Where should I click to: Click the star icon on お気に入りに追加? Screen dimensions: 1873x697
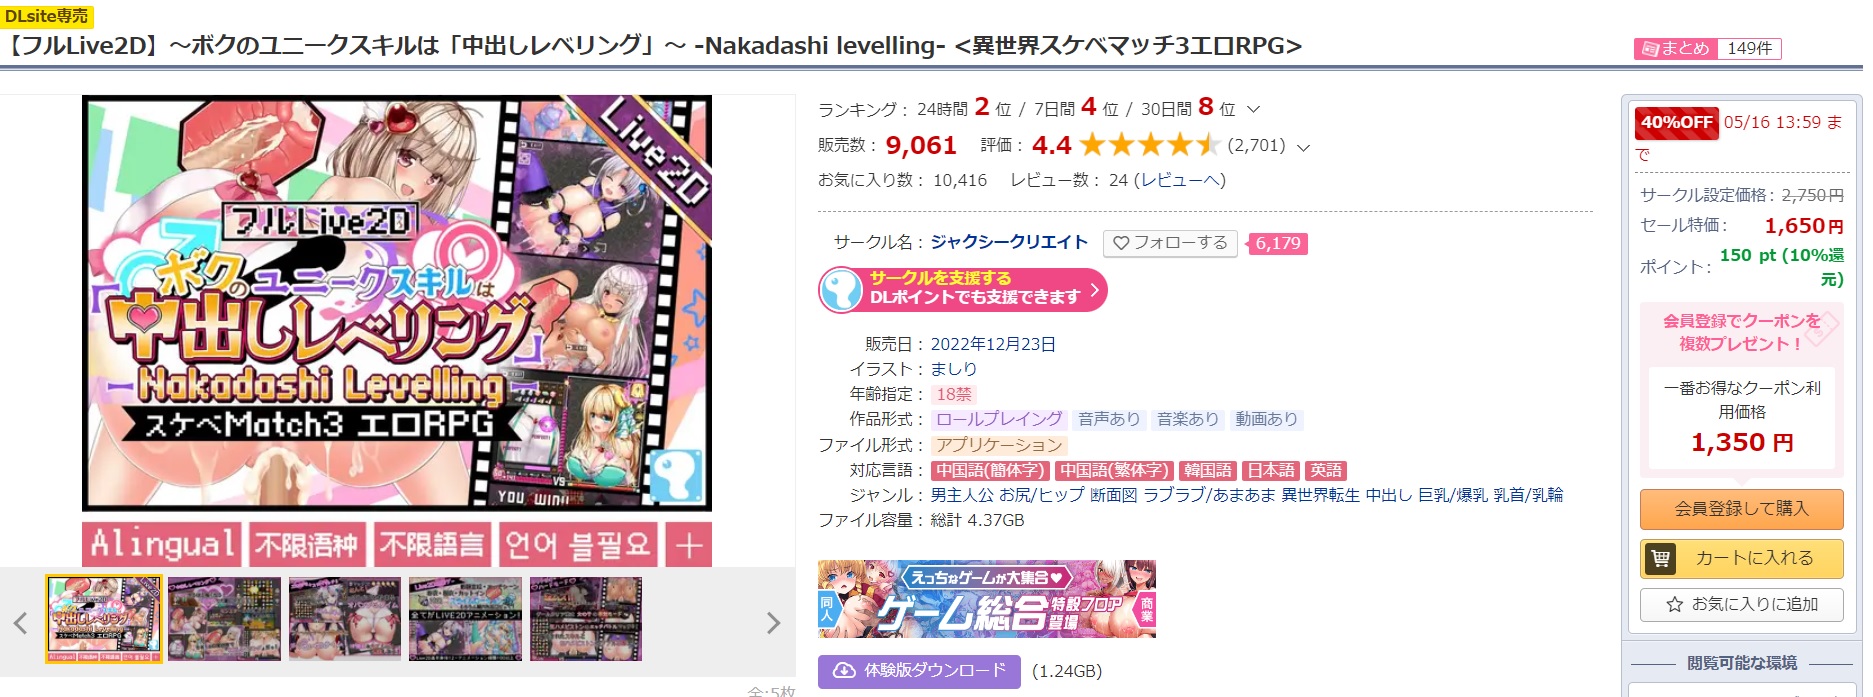point(1674,605)
